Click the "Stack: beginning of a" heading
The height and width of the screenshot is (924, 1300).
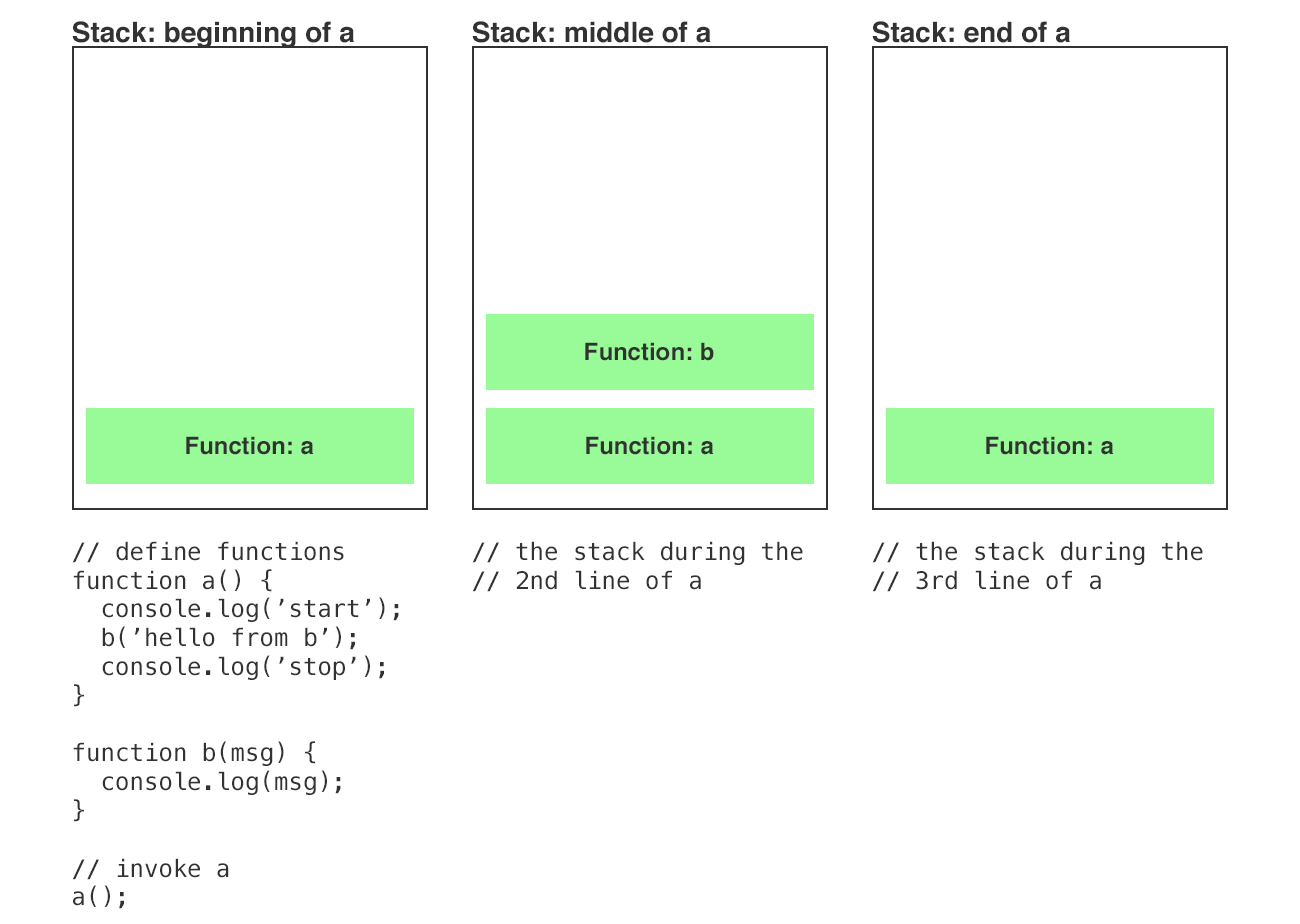point(213,33)
